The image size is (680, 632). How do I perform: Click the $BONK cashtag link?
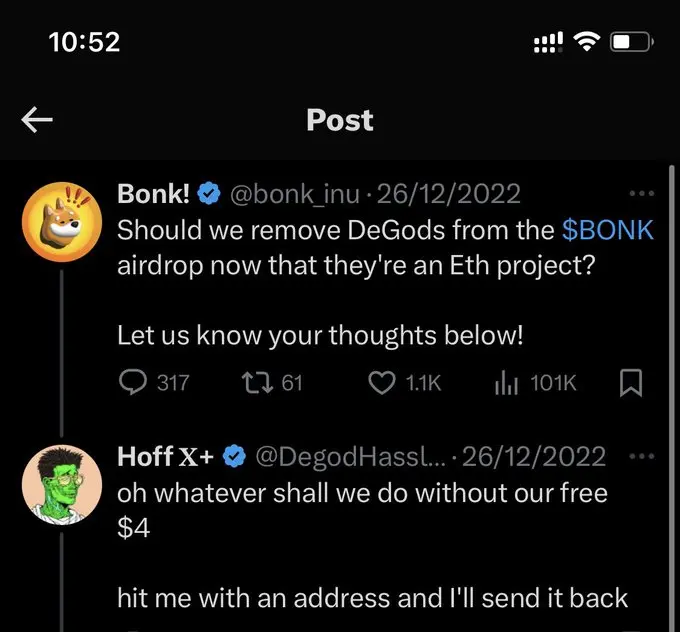[608, 230]
